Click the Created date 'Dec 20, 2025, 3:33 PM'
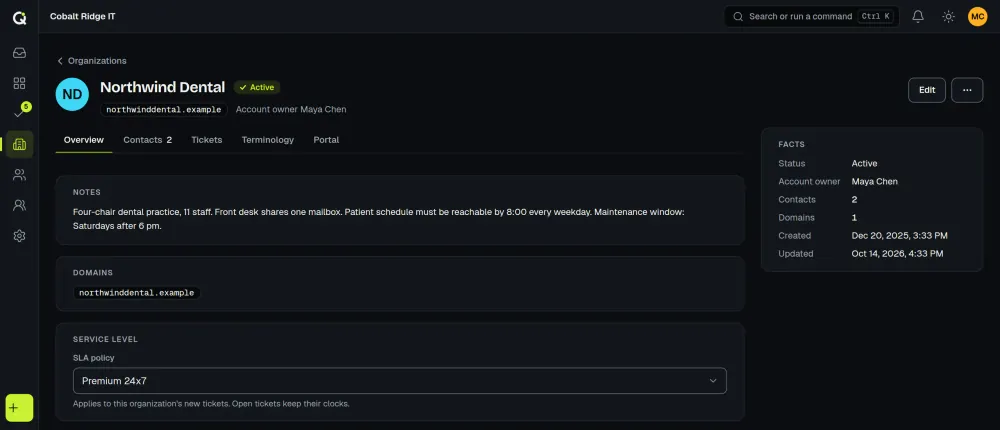Screen dimensions: 1000x430 point(899,235)
